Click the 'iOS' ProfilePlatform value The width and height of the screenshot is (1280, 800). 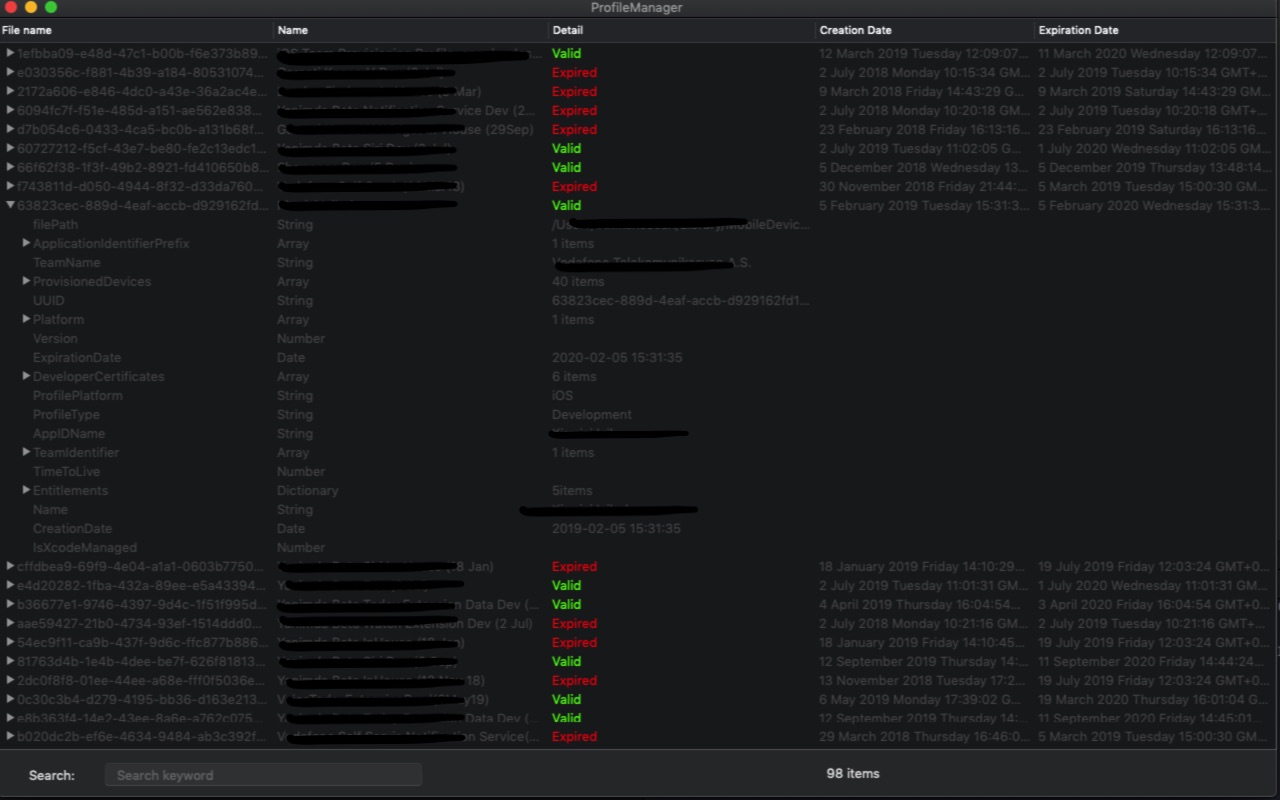pyautogui.click(x=562, y=395)
